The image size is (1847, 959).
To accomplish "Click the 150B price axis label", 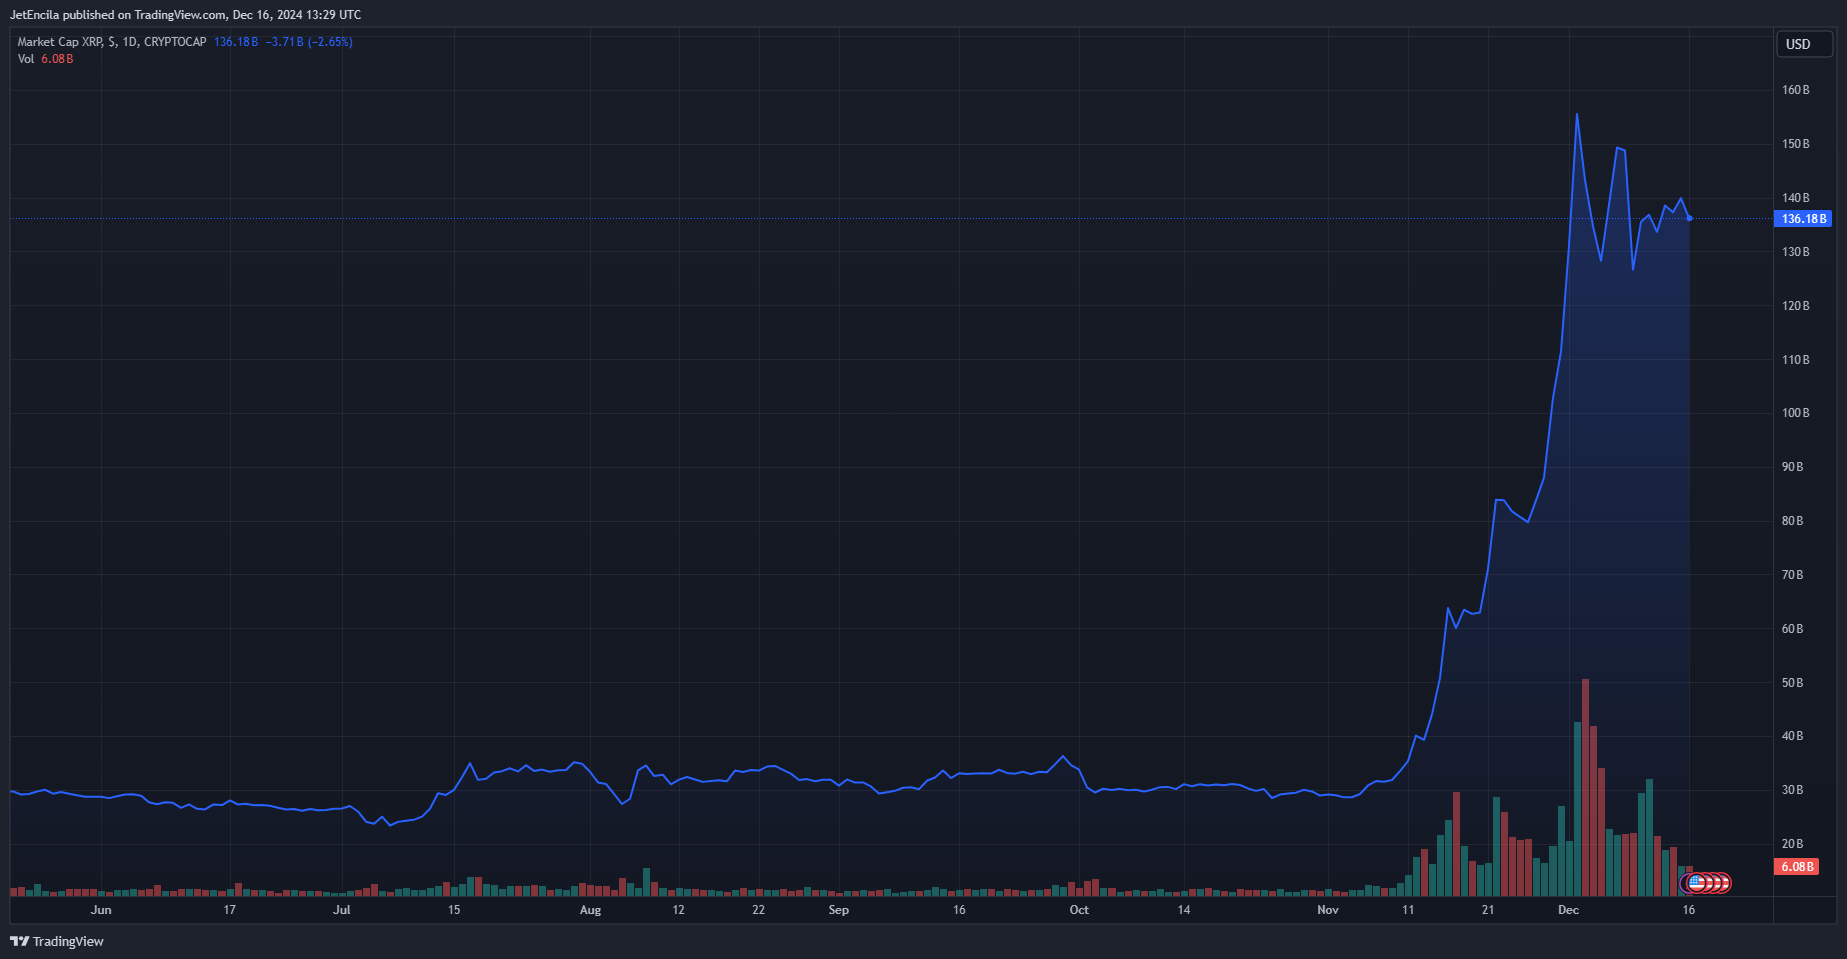I will (x=1796, y=144).
